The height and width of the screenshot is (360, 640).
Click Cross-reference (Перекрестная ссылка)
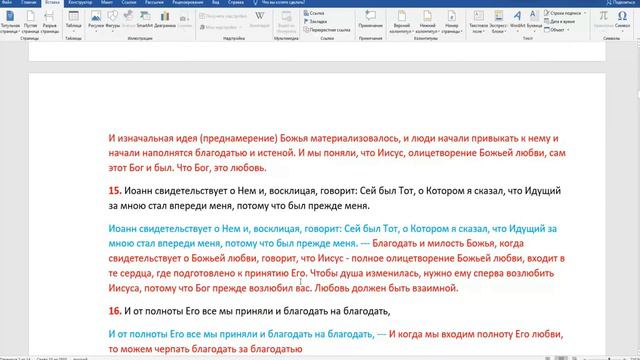[327, 30]
